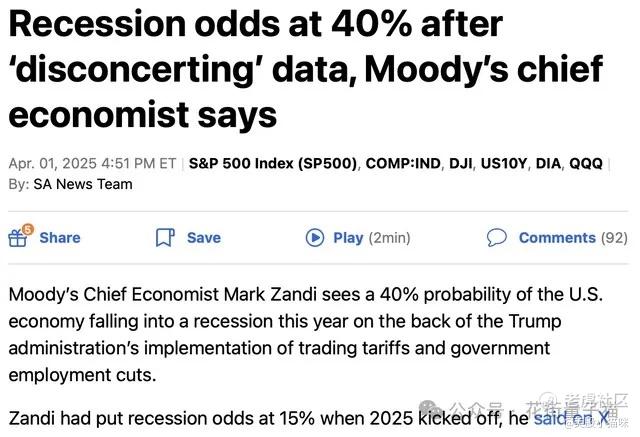Image resolution: width=640 pixels, height=437 pixels.
Task: Click the WeChat watermark logo at bottom
Action: (430, 407)
